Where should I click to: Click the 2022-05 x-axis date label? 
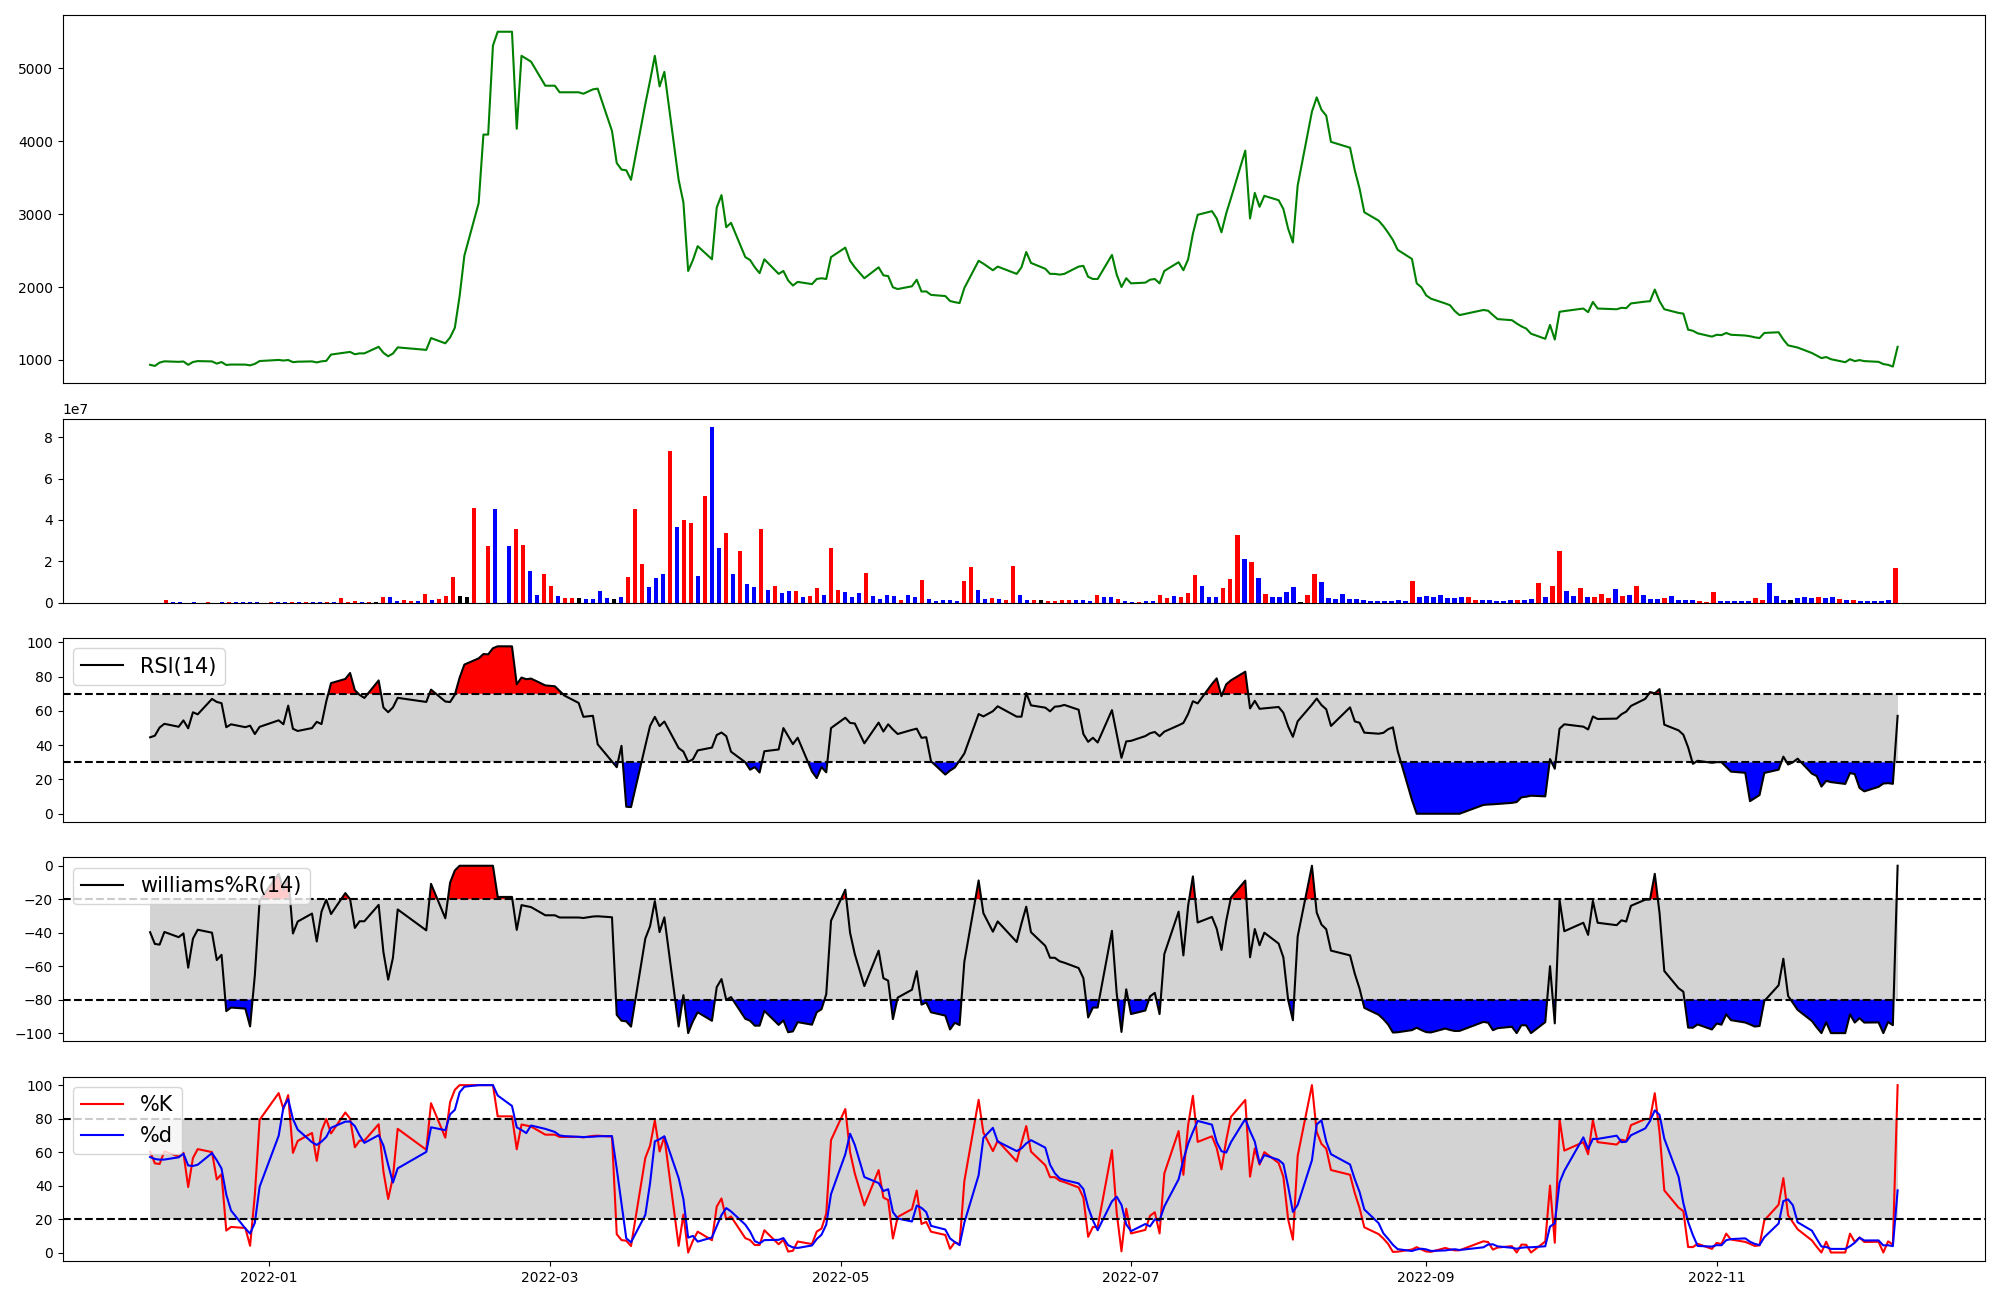840,1277
